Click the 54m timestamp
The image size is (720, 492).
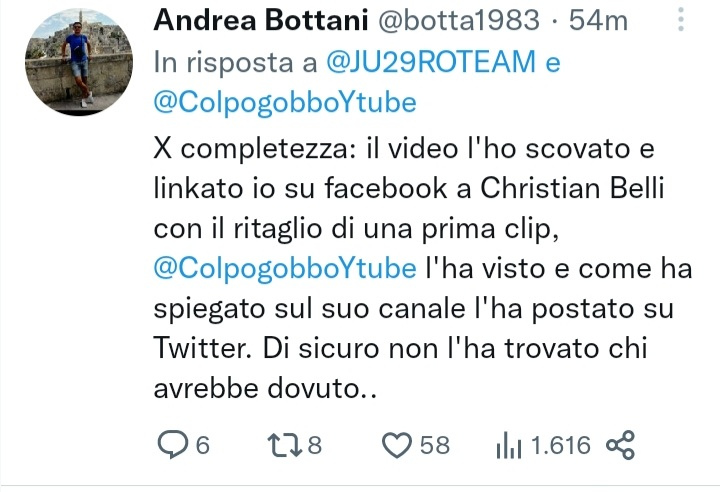pyautogui.click(x=598, y=21)
